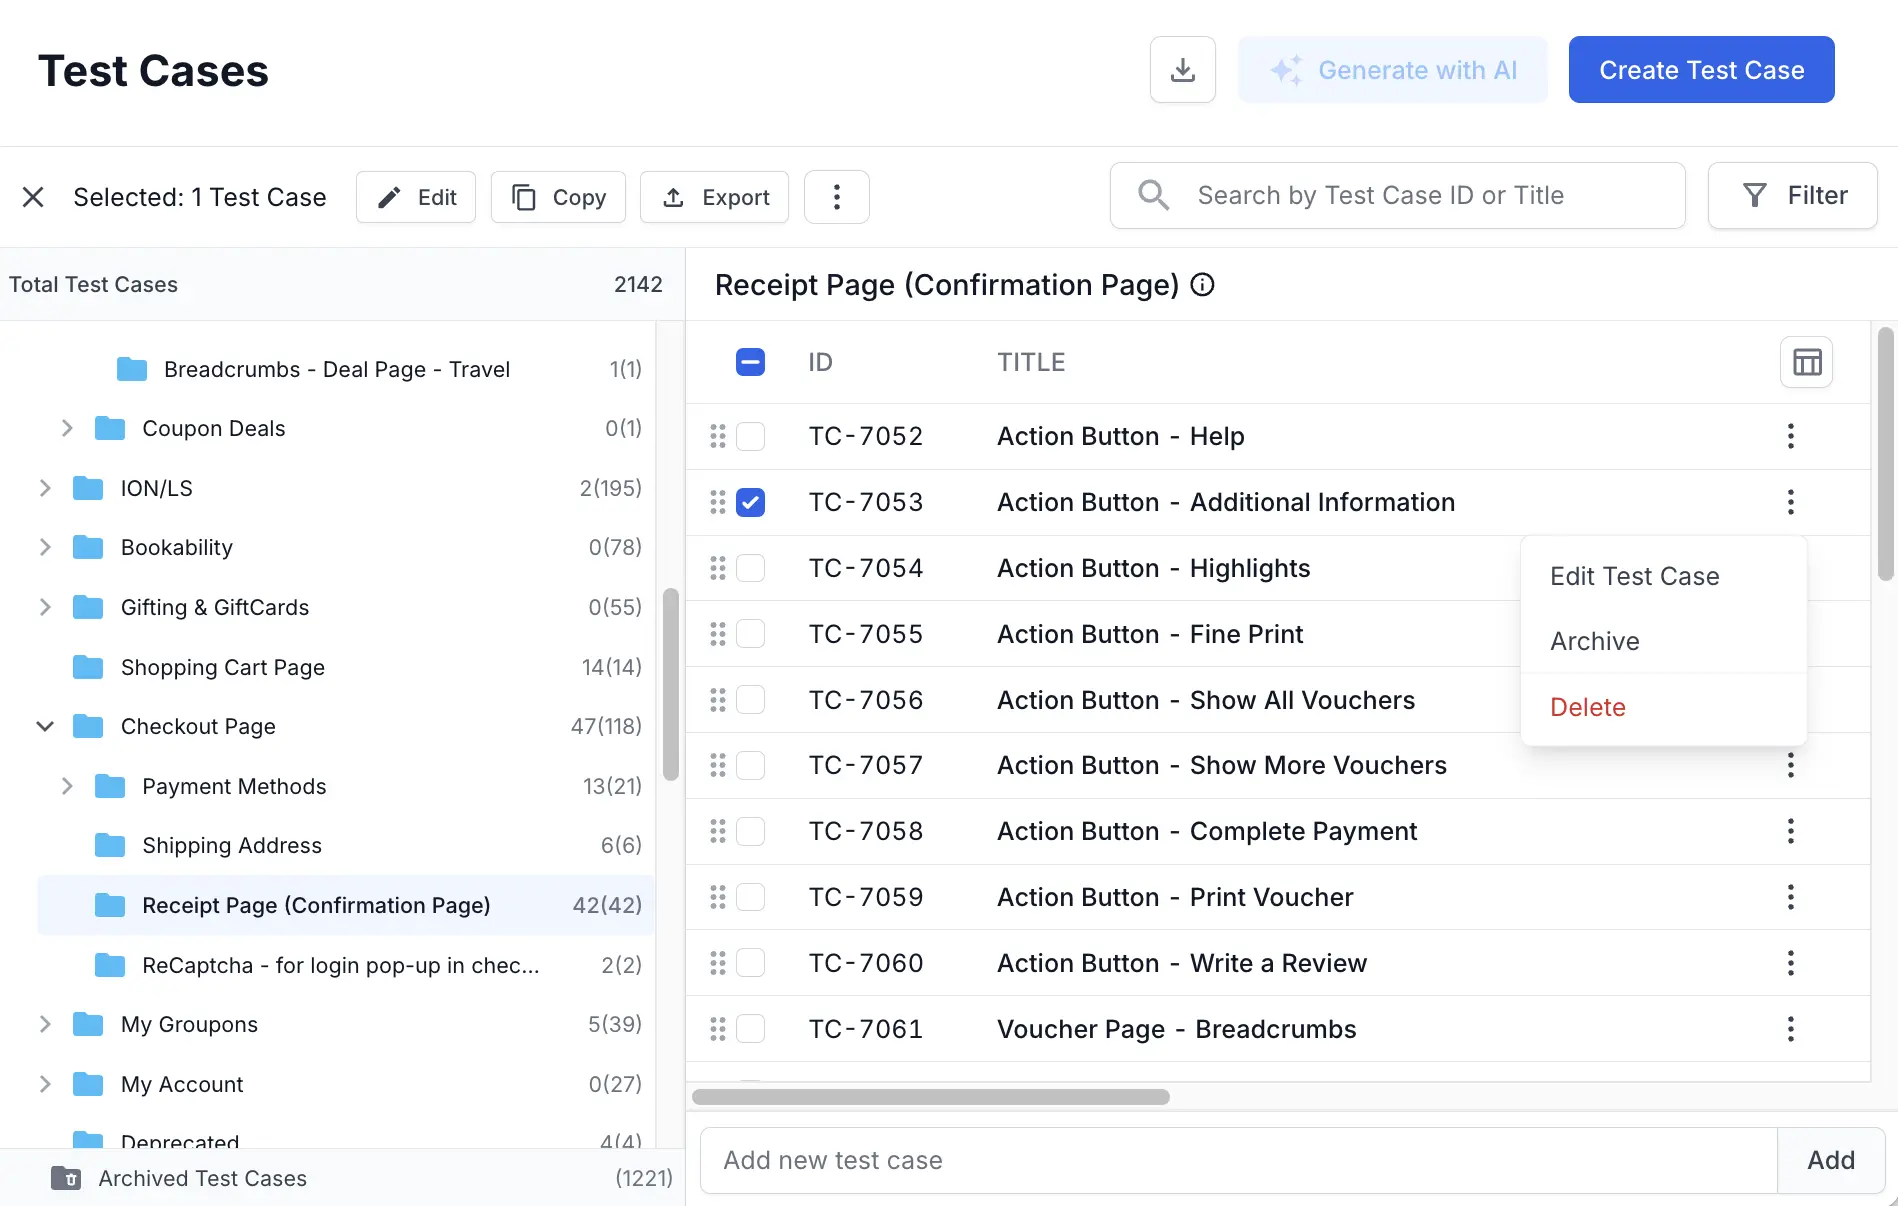Click the Create Test Case button
Screen dimensions: 1898x1206
[x=1701, y=70]
